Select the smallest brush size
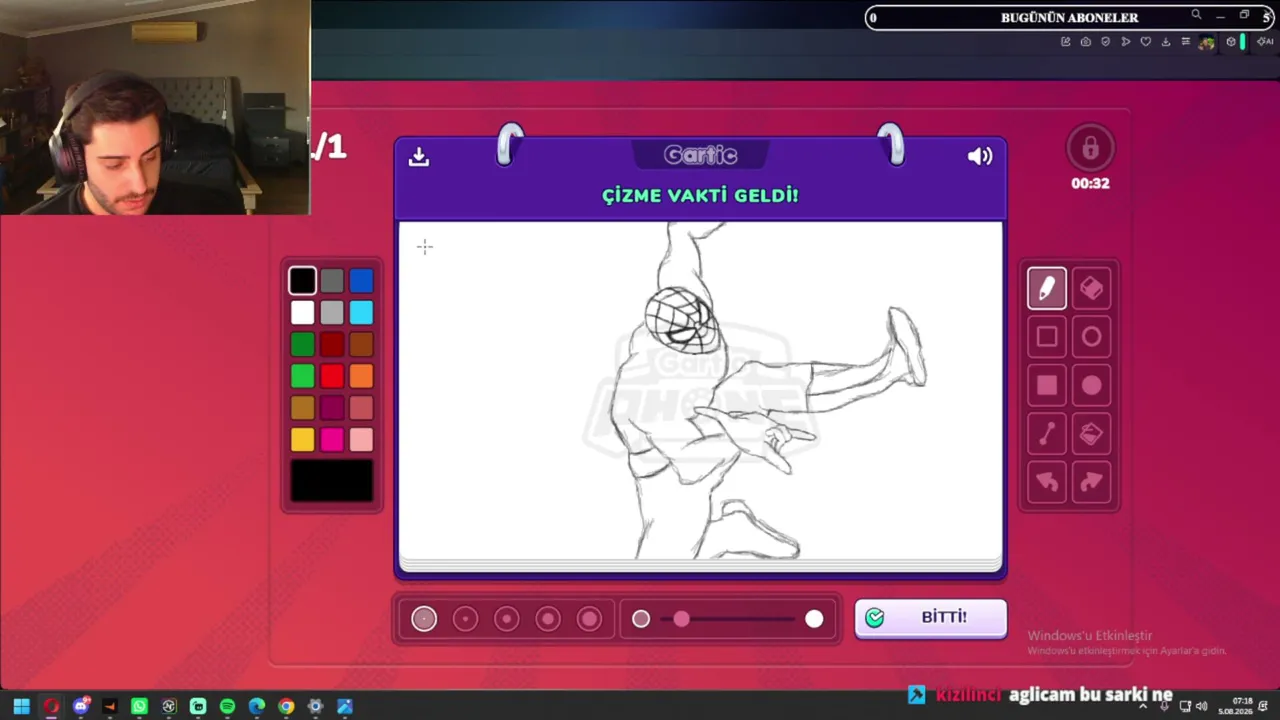Image resolution: width=1280 pixels, height=720 pixels. point(424,619)
